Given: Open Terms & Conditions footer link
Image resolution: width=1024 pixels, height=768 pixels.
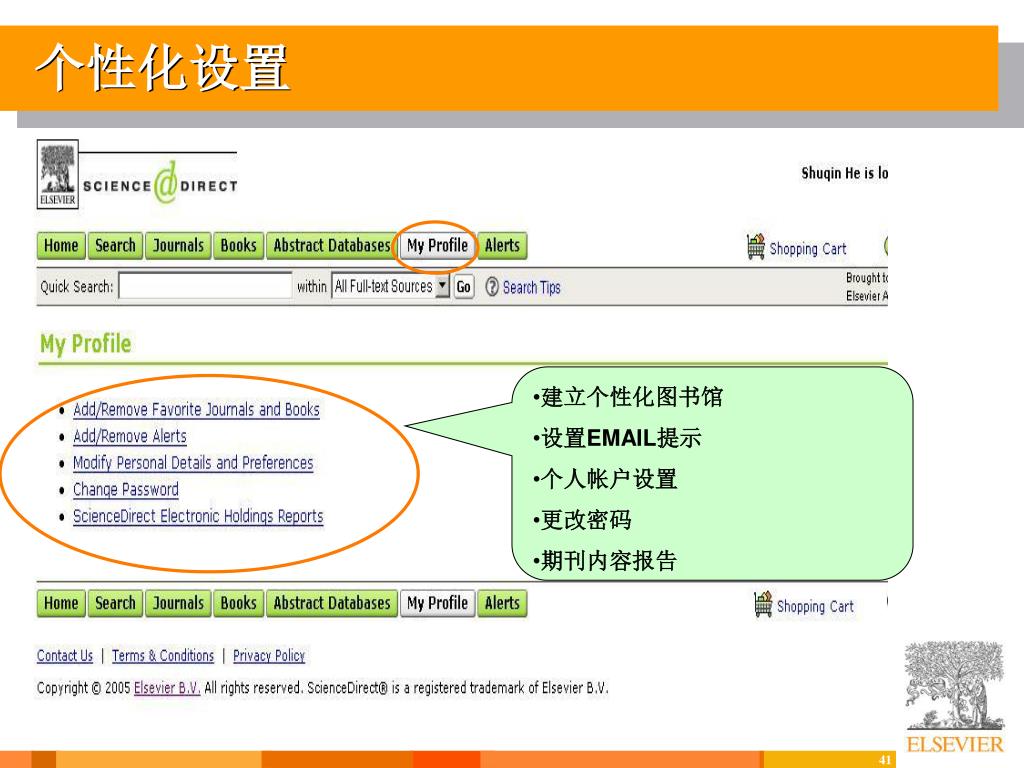Looking at the screenshot, I should tap(163, 656).
